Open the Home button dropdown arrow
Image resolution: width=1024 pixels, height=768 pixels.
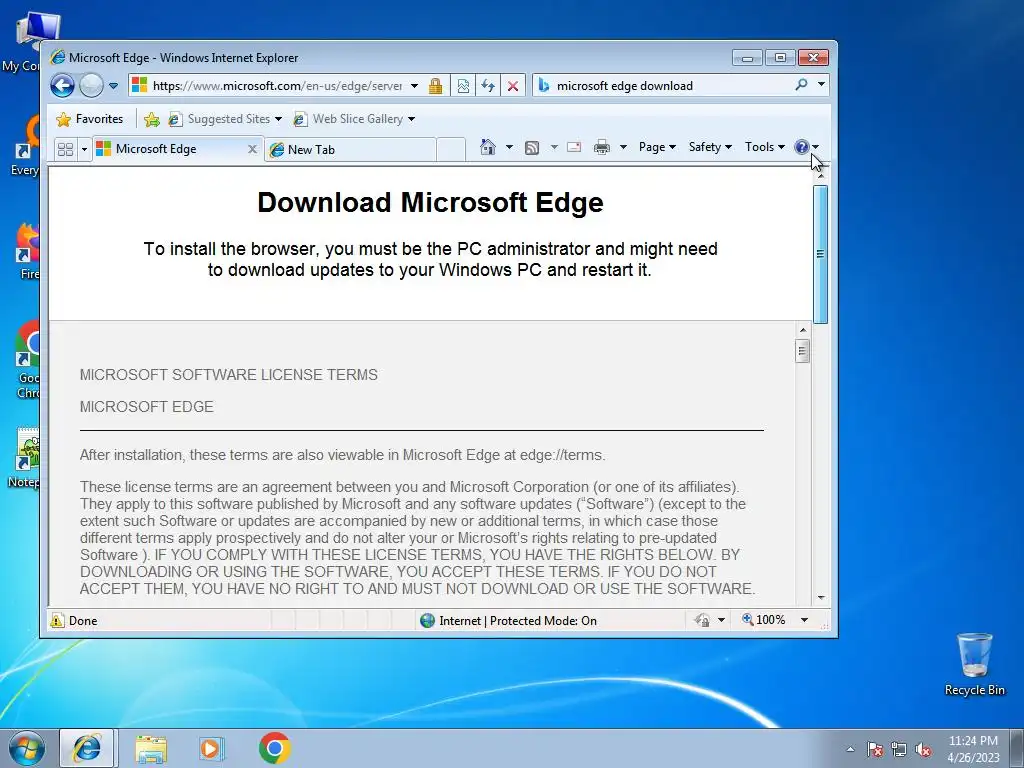point(509,147)
